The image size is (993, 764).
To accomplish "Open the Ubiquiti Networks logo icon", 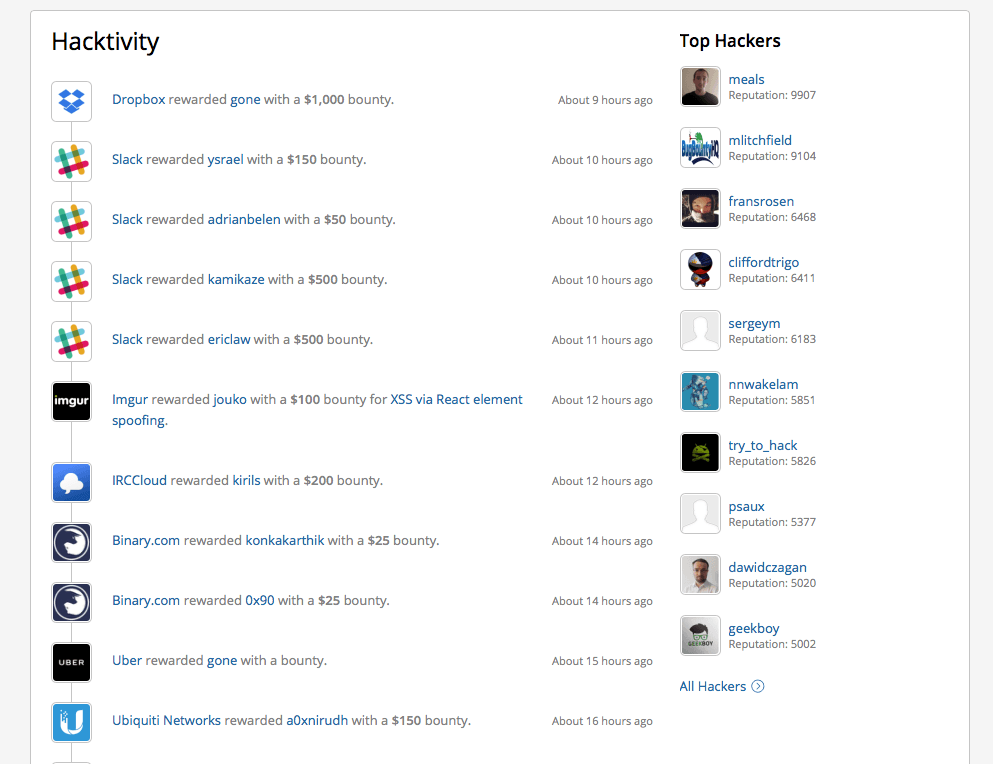I will pyautogui.click(x=72, y=722).
